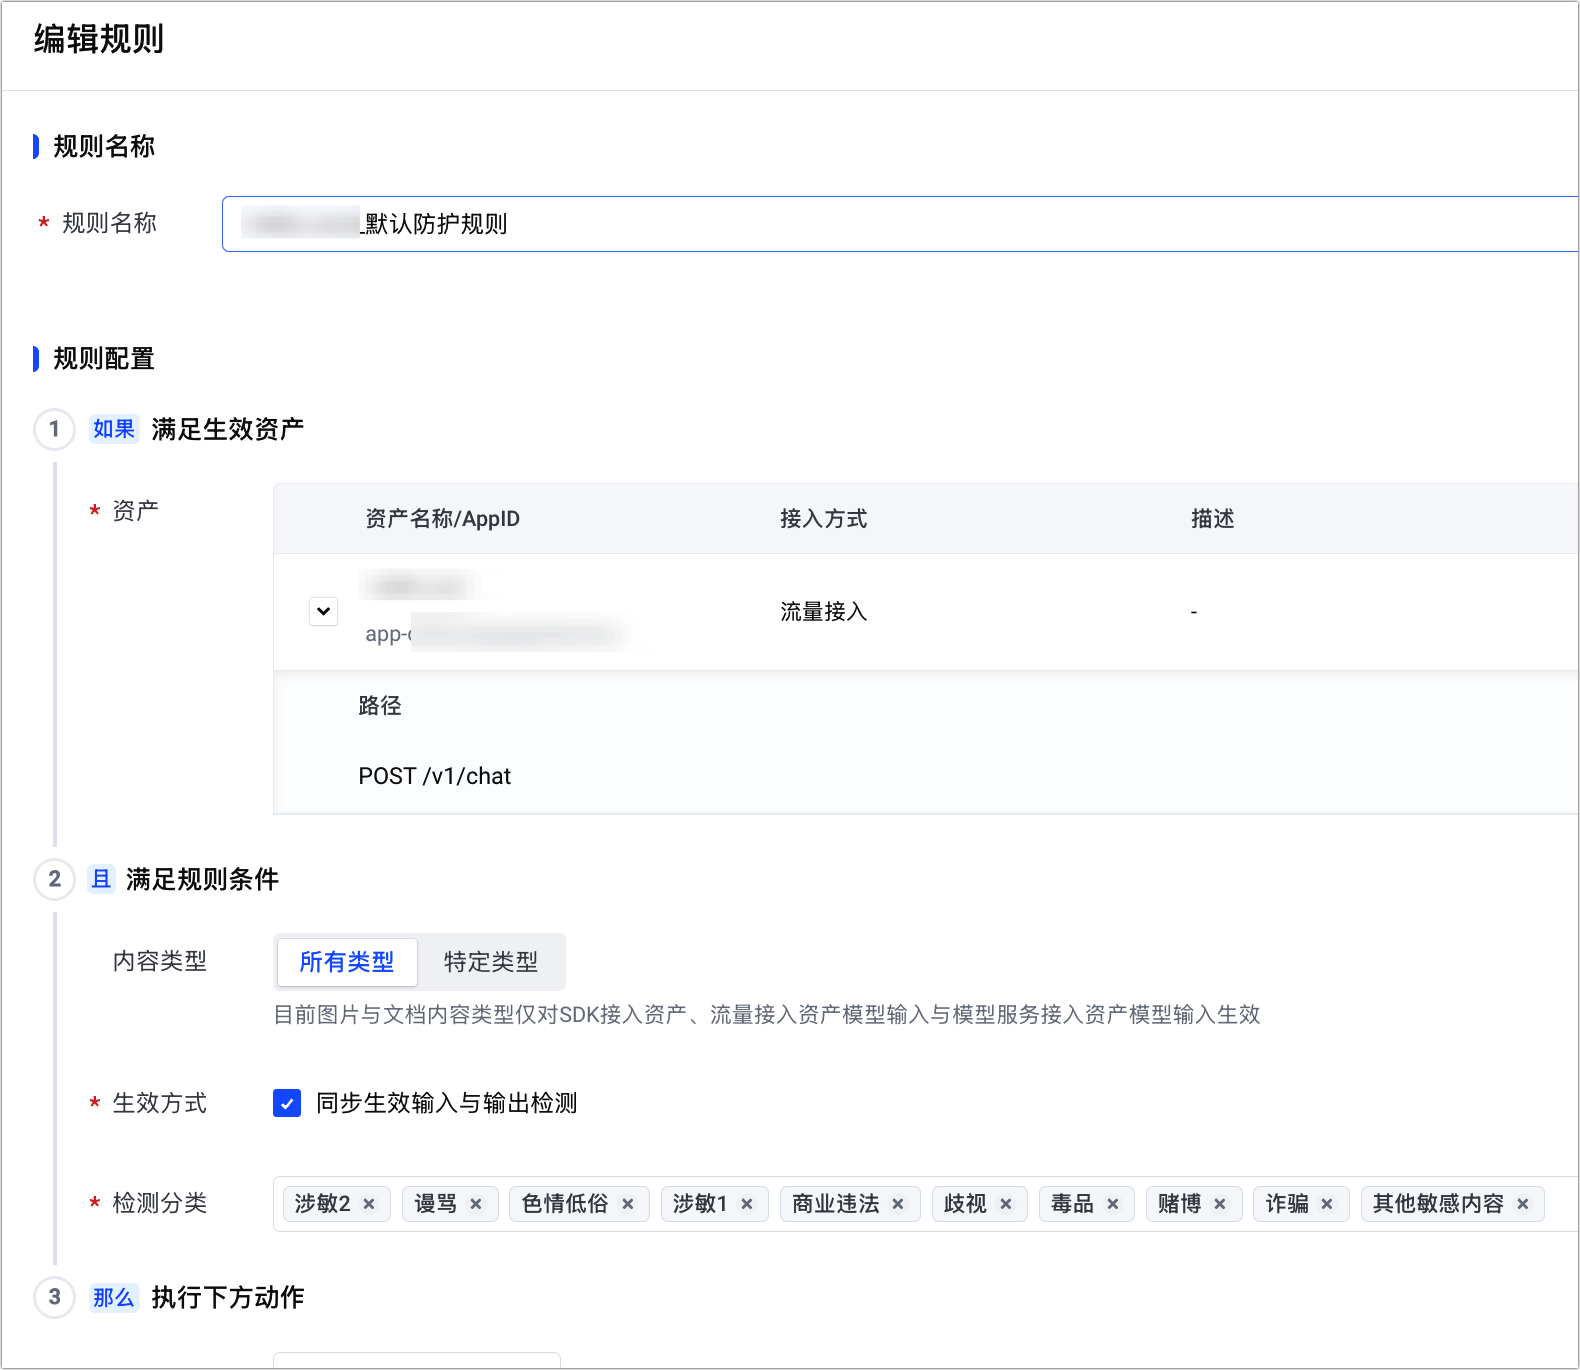This screenshot has height=1370, width=1580.
Task: Switch to 特定类型 content type
Action: 491,962
